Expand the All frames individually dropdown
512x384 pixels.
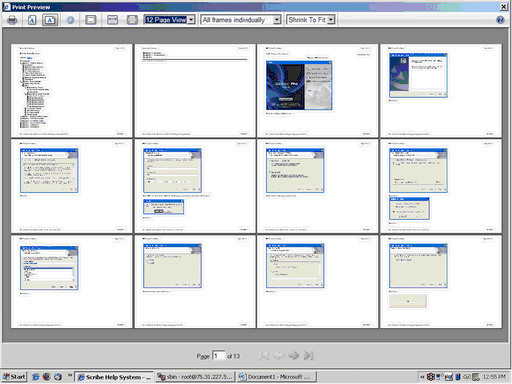[x=241, y=20]
